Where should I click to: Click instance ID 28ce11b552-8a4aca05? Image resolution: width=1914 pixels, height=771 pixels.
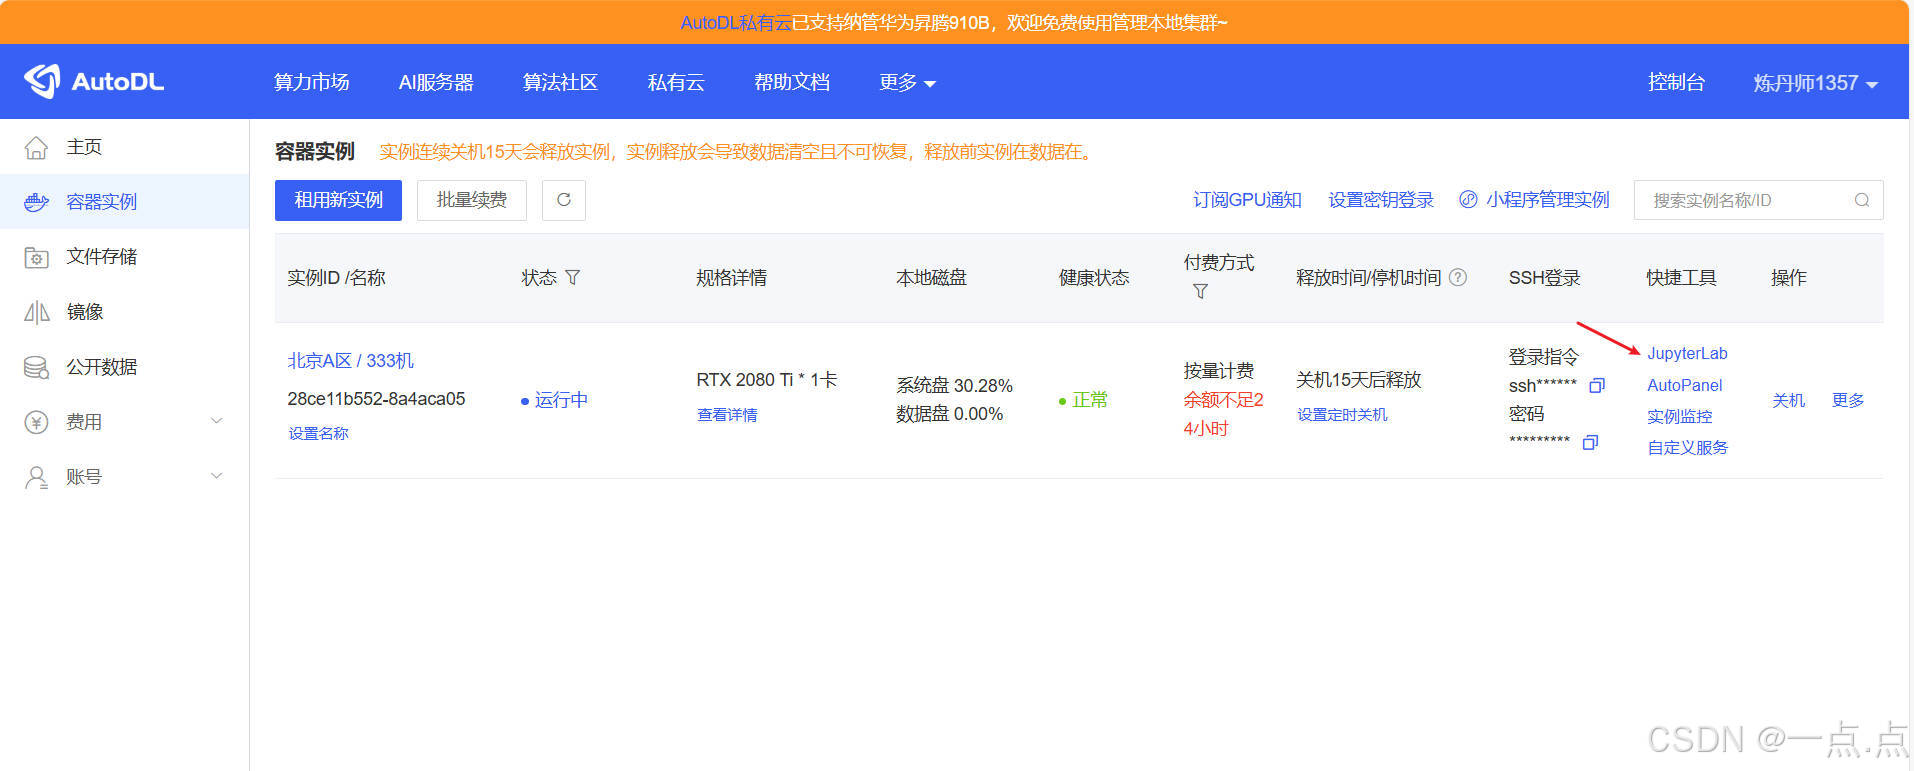coord(376,398)
